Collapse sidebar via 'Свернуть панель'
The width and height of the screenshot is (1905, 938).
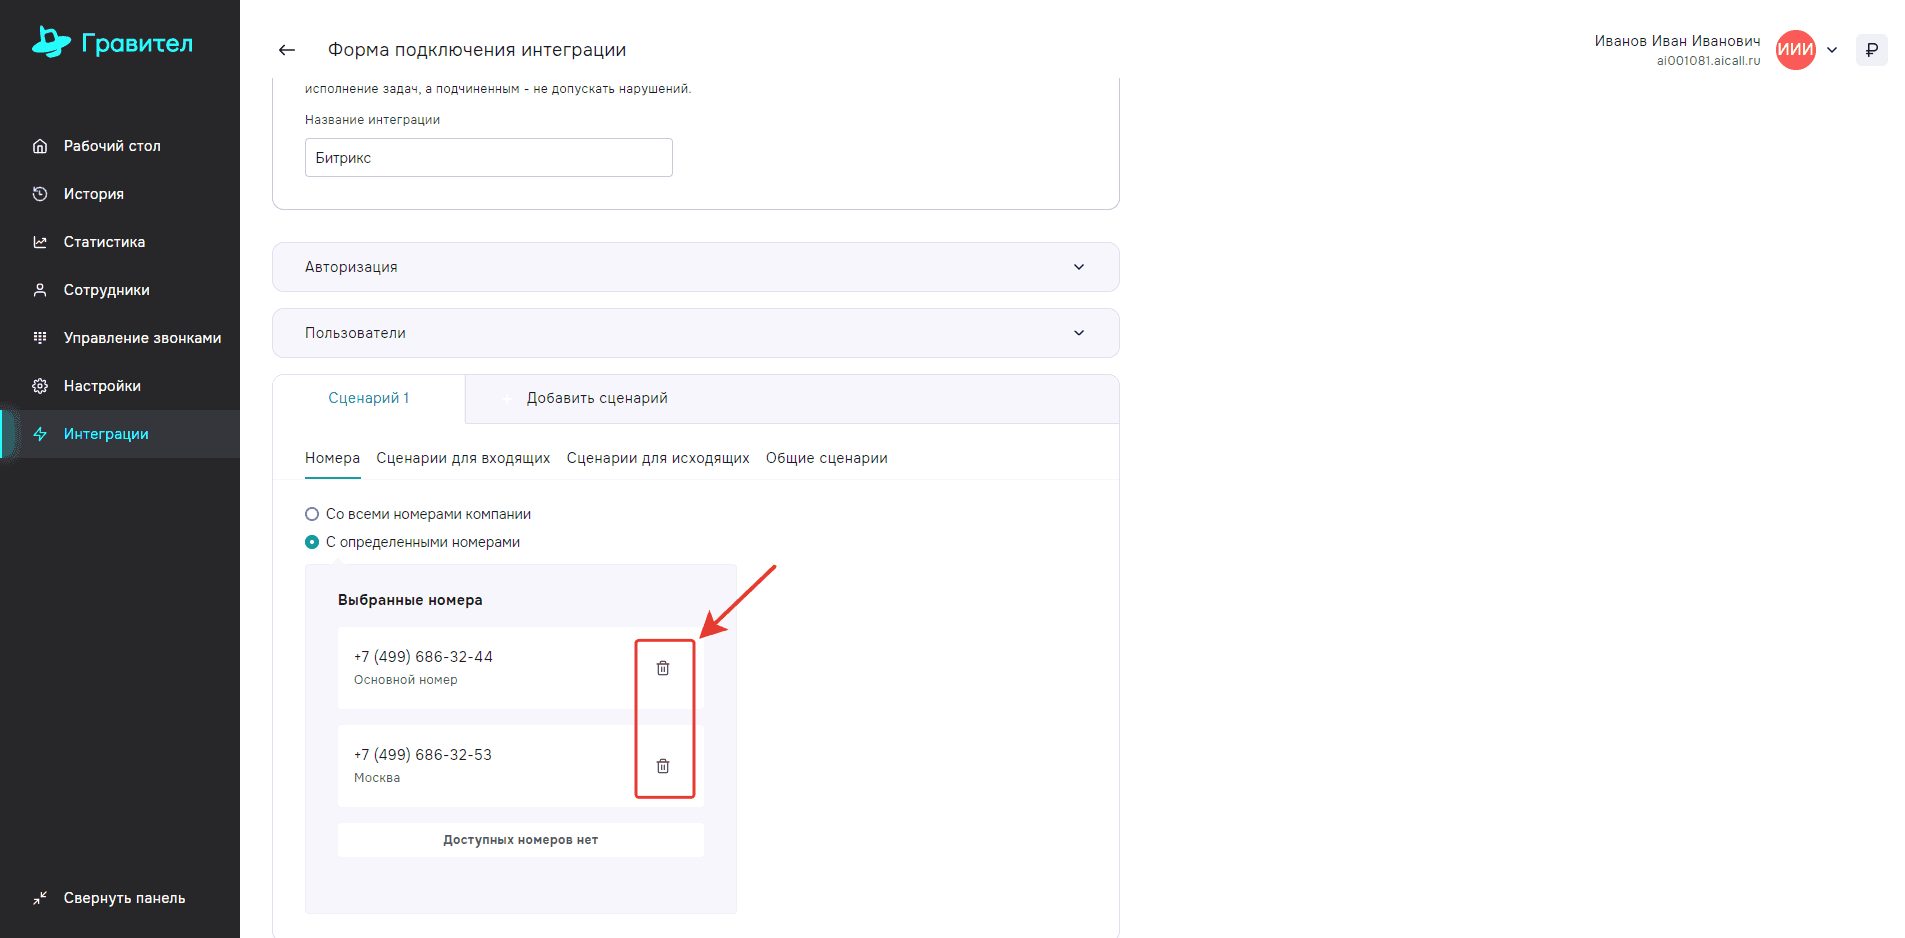coord(124,898)
